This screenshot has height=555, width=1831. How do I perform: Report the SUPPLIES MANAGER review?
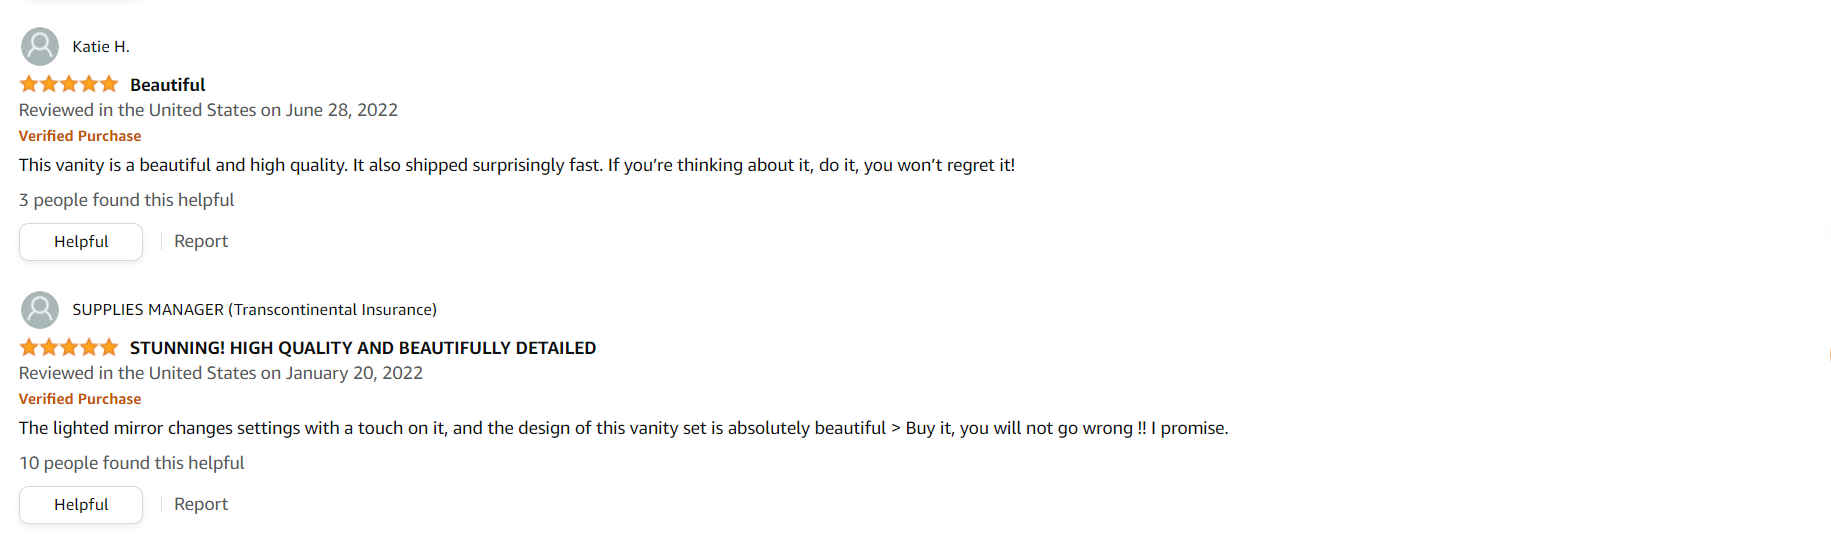tap(201, 504)
